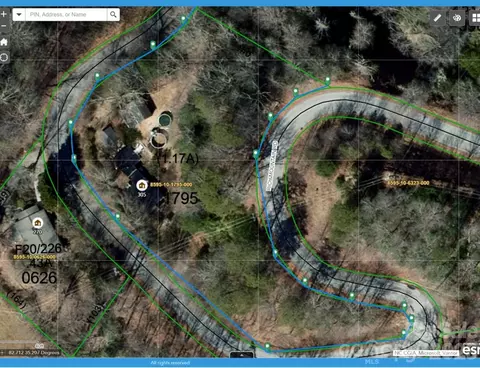Click the crosshair icon beside the coordinates

click(x=3, y=353)
